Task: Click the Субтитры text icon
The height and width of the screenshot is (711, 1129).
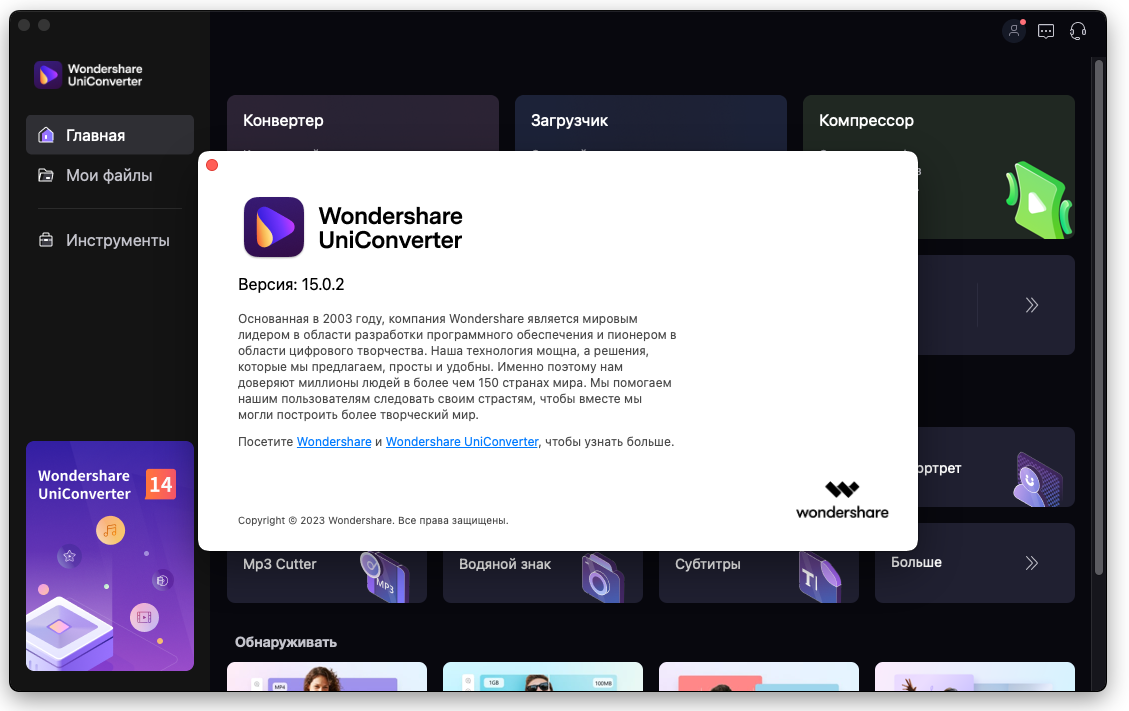Action: [819, 577]
